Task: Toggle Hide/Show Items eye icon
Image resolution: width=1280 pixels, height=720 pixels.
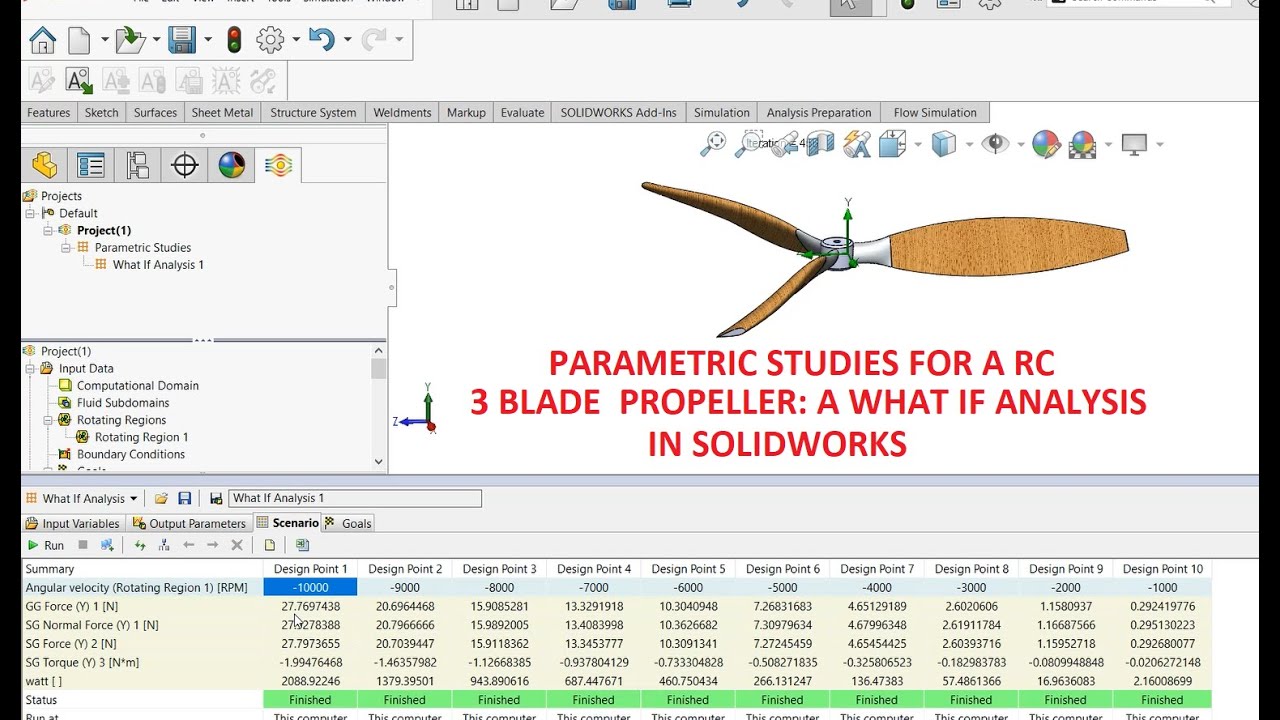Action: pyautogui.click(x=994, y=144)
